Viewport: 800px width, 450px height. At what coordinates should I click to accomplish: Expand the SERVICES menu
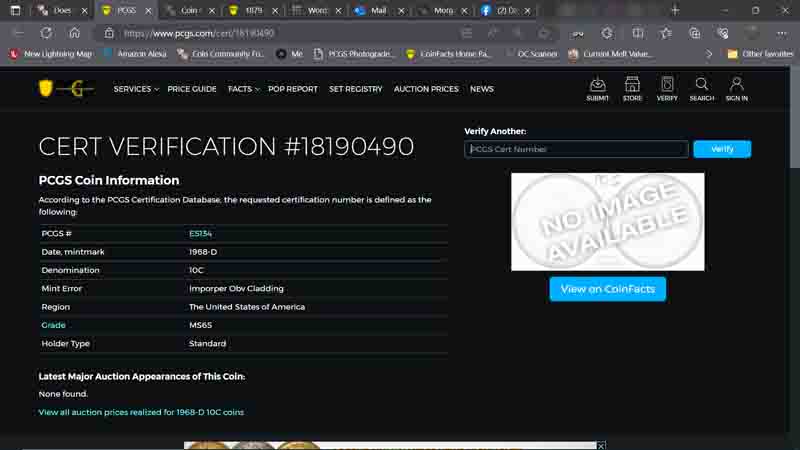[x=136, y=89]
